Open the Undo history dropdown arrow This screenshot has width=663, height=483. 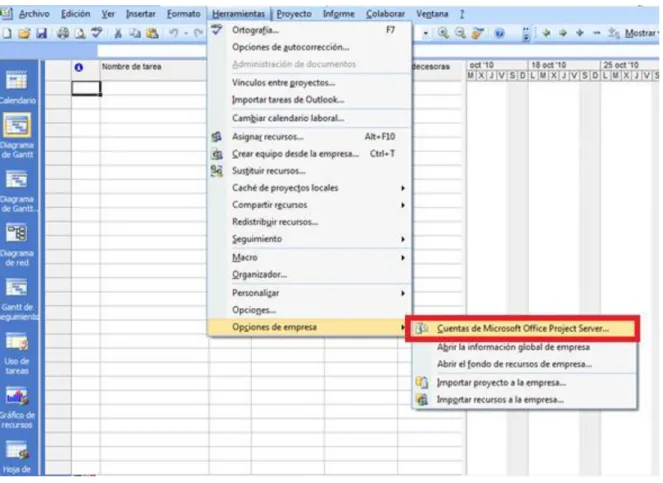[186, 33]
